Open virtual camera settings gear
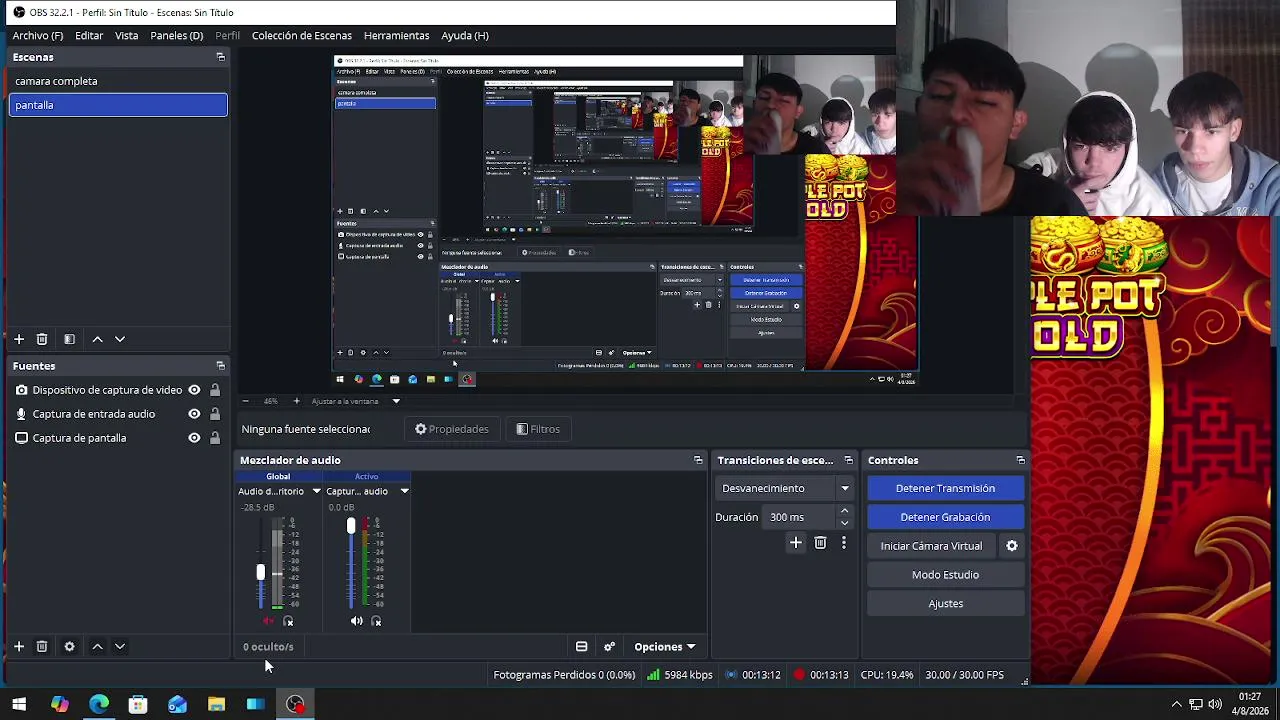 1012,546
